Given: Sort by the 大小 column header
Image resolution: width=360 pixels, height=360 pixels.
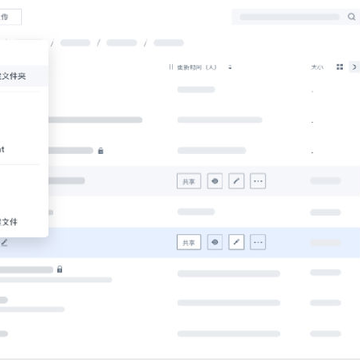Looking at the screenshot, I should [317, 67].
